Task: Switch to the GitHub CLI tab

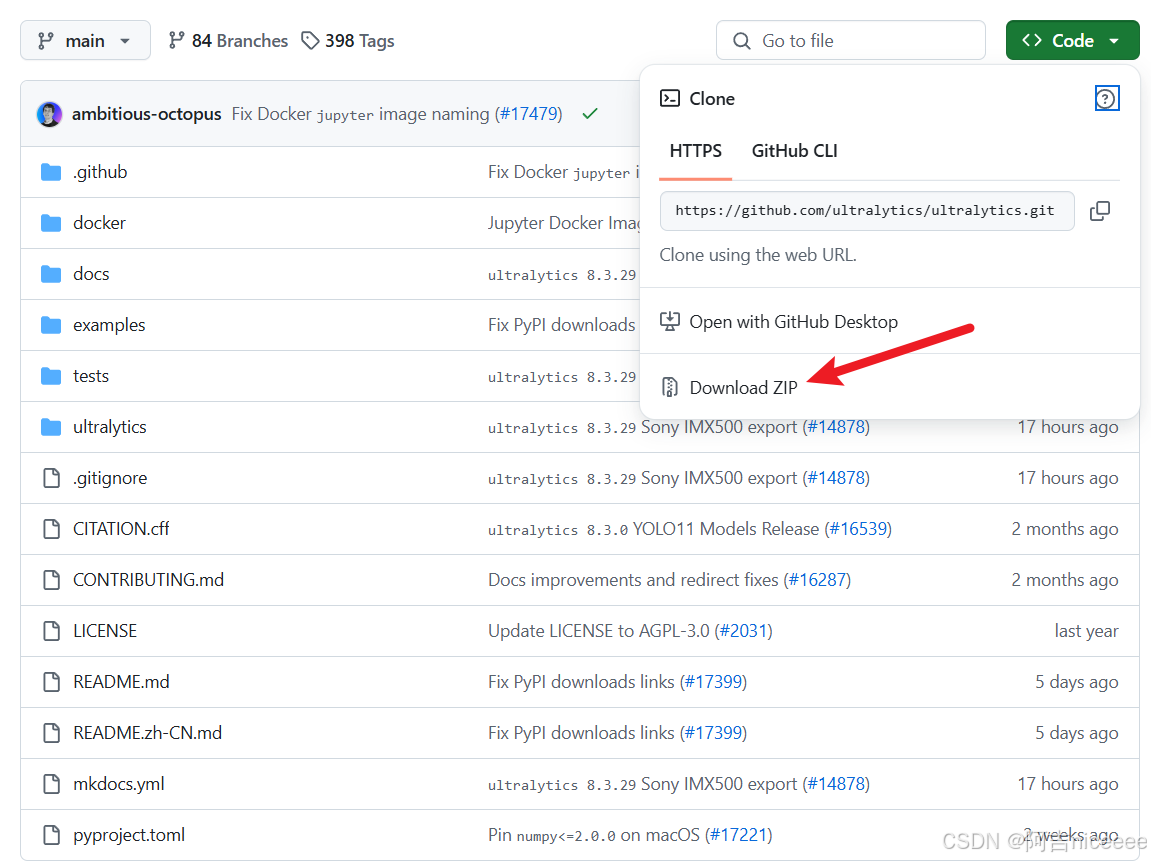Action: [794, 151]
